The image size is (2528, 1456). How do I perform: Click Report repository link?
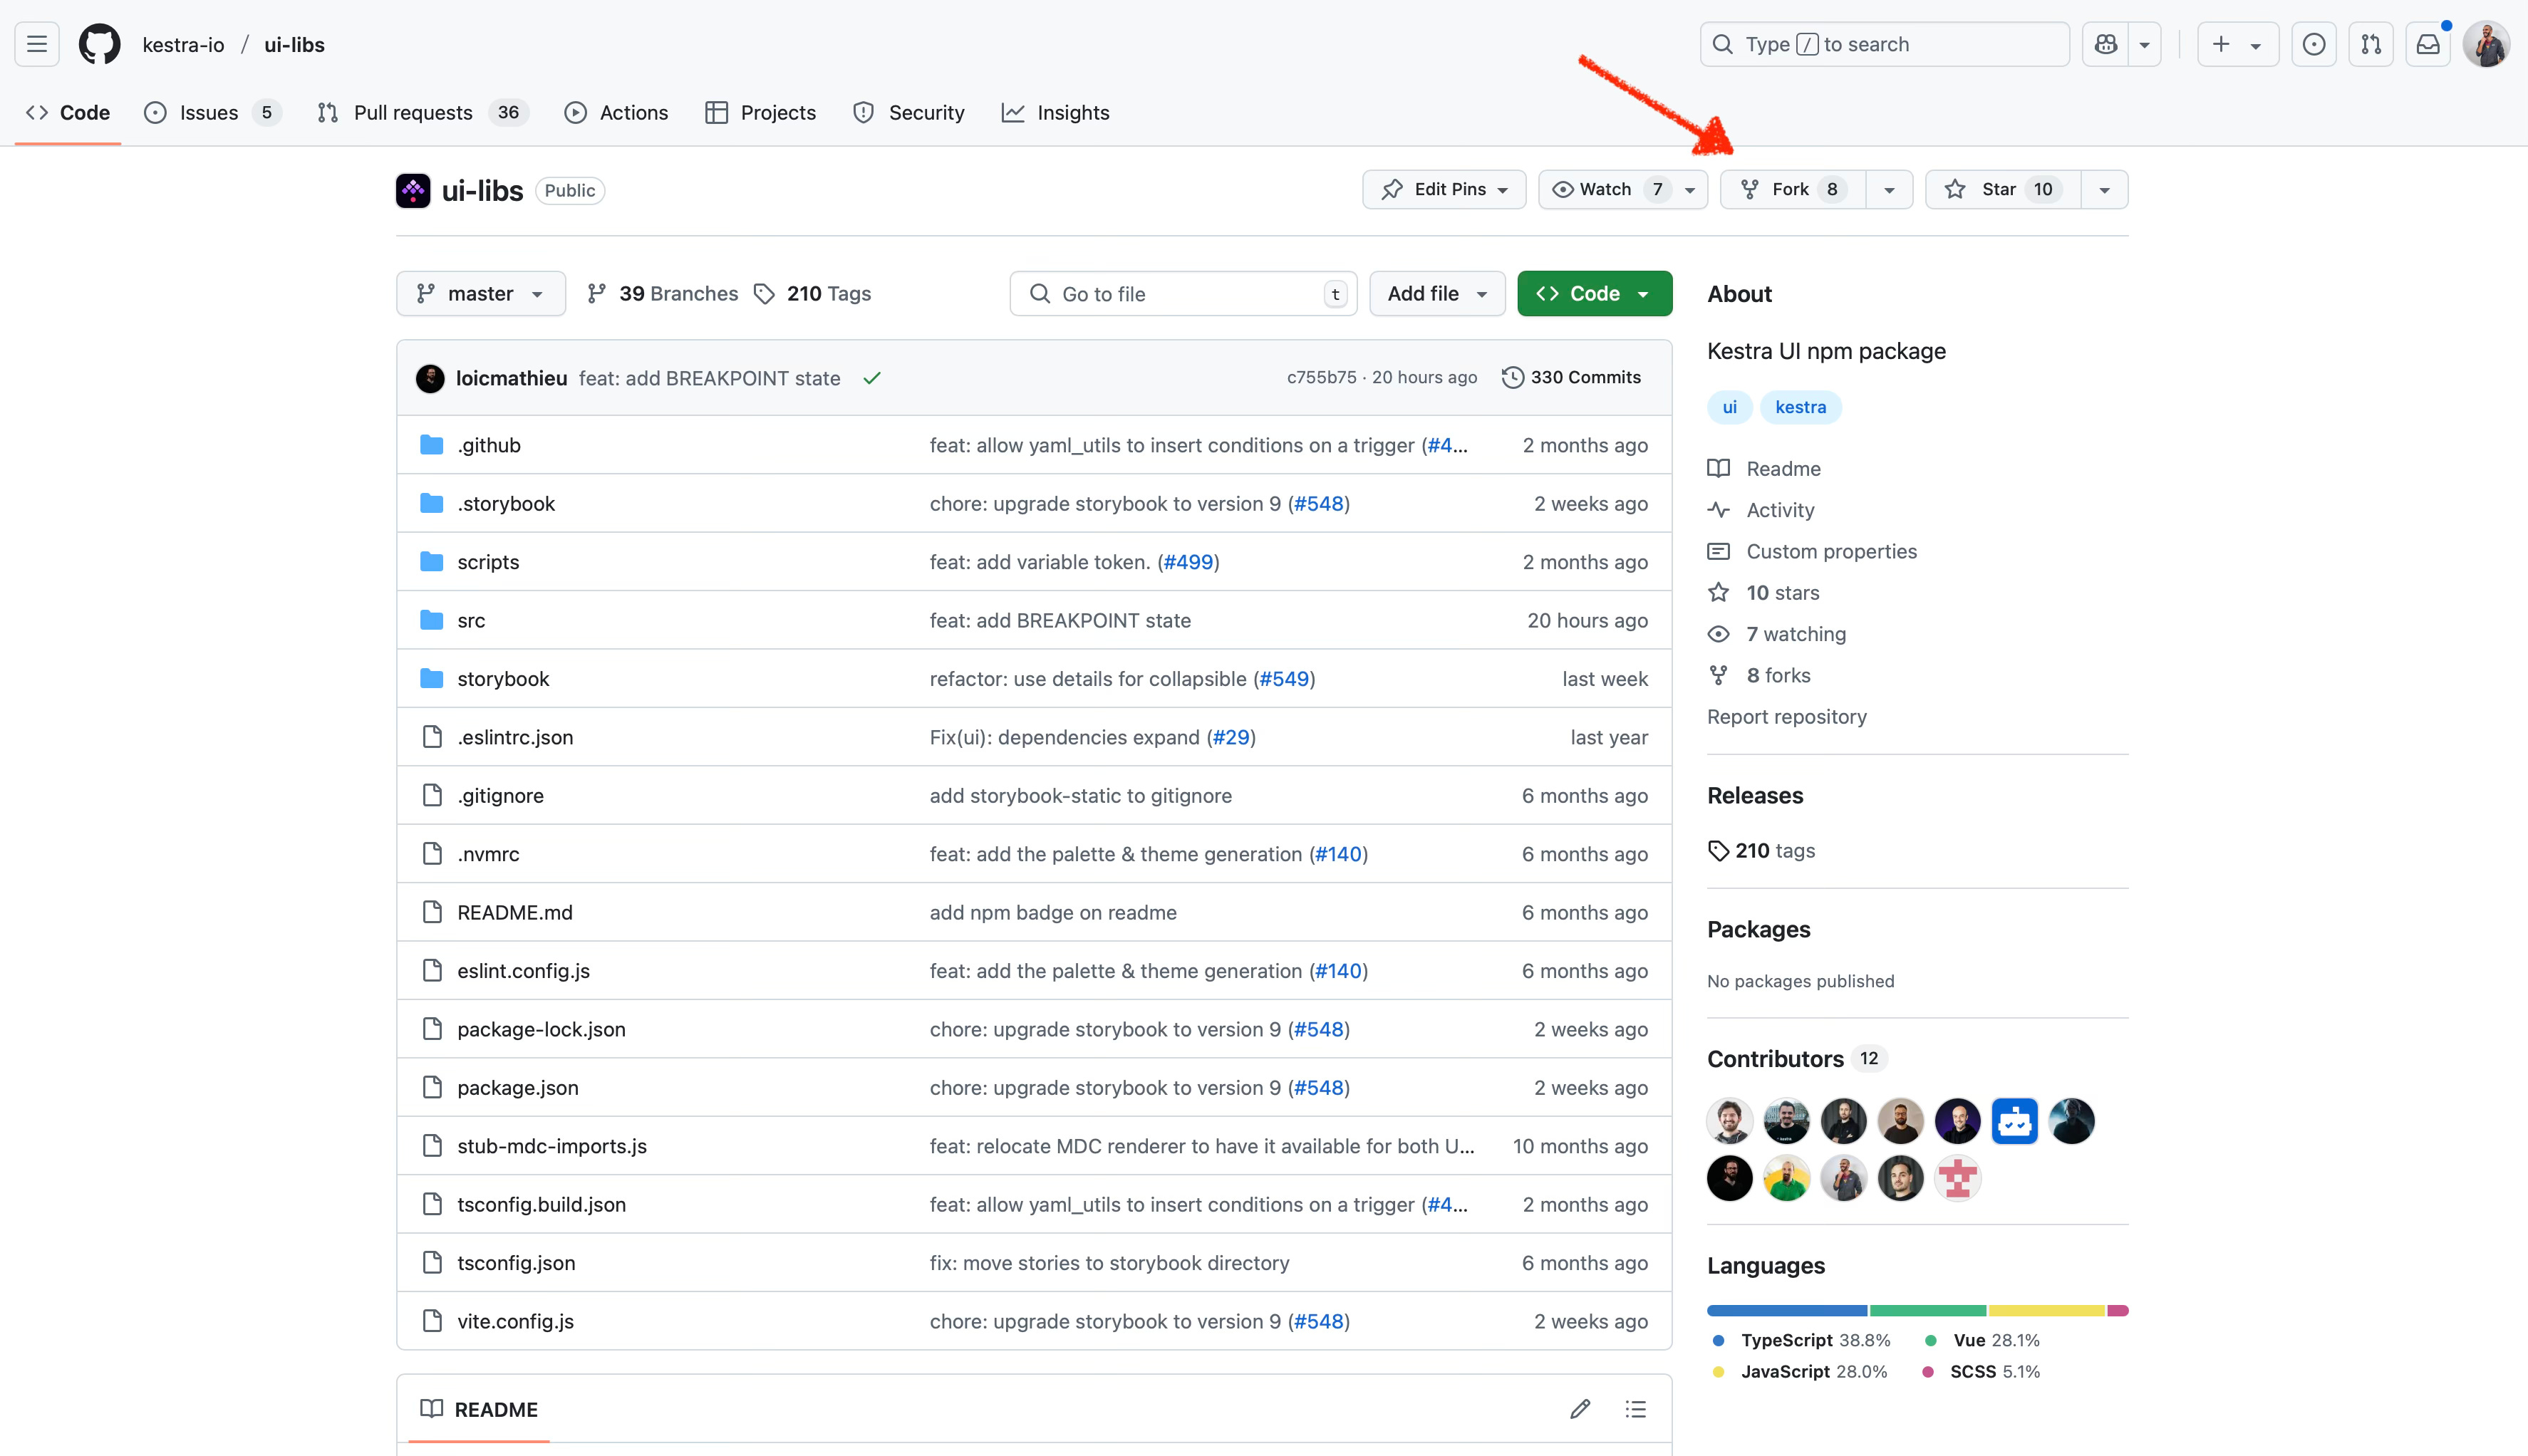click(x=1786, y=716)
